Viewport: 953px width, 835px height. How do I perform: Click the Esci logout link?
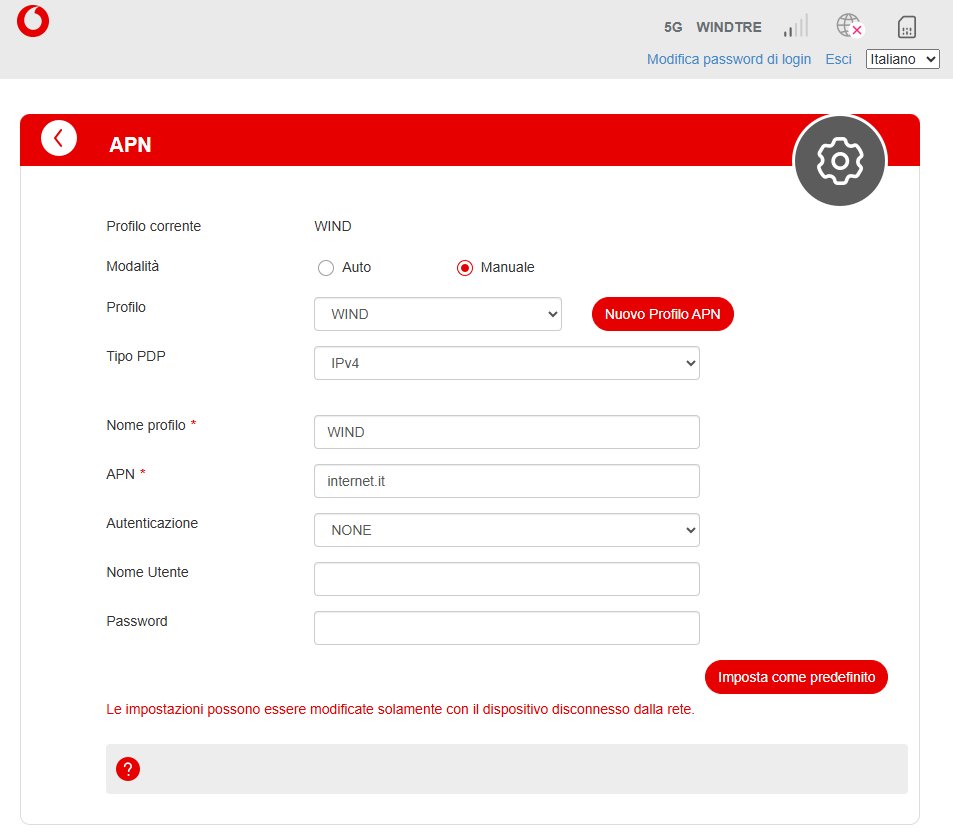tap(838, 60)
